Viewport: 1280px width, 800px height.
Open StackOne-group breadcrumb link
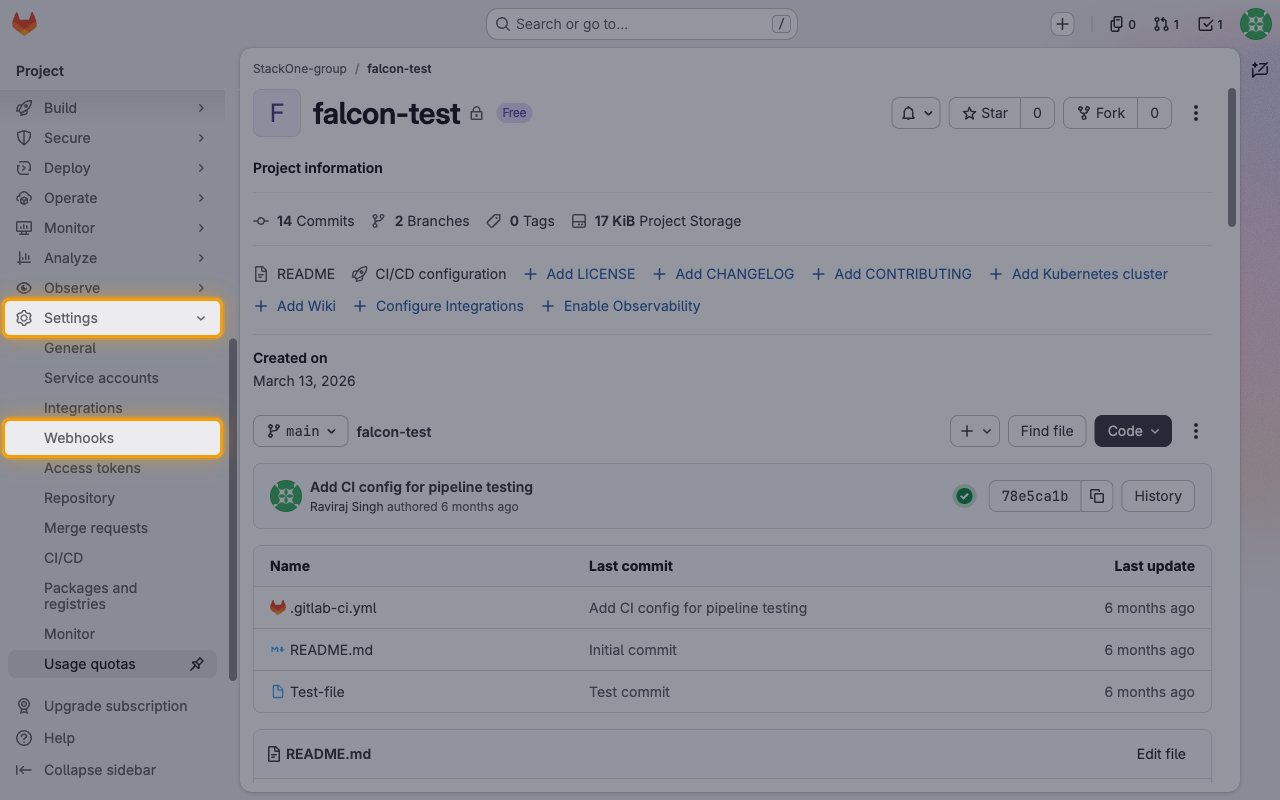300,69
